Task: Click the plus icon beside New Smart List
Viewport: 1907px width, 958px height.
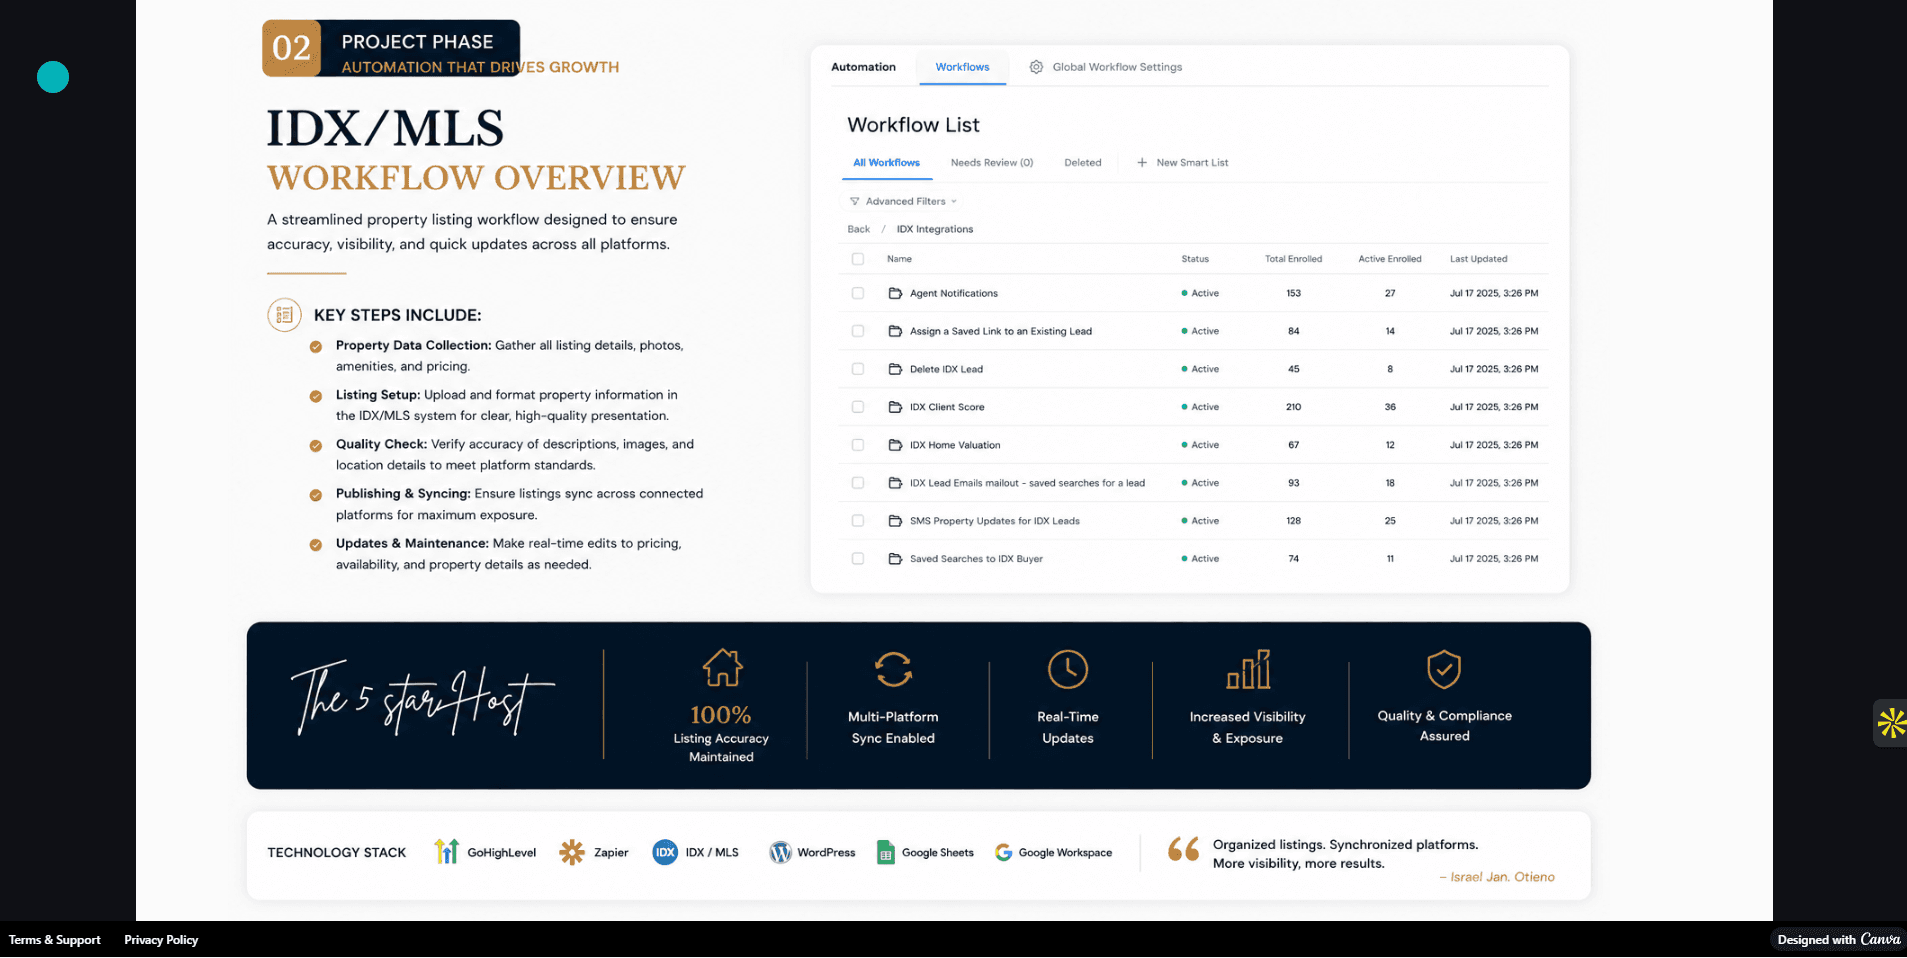Action: (x=1142, y=162)
